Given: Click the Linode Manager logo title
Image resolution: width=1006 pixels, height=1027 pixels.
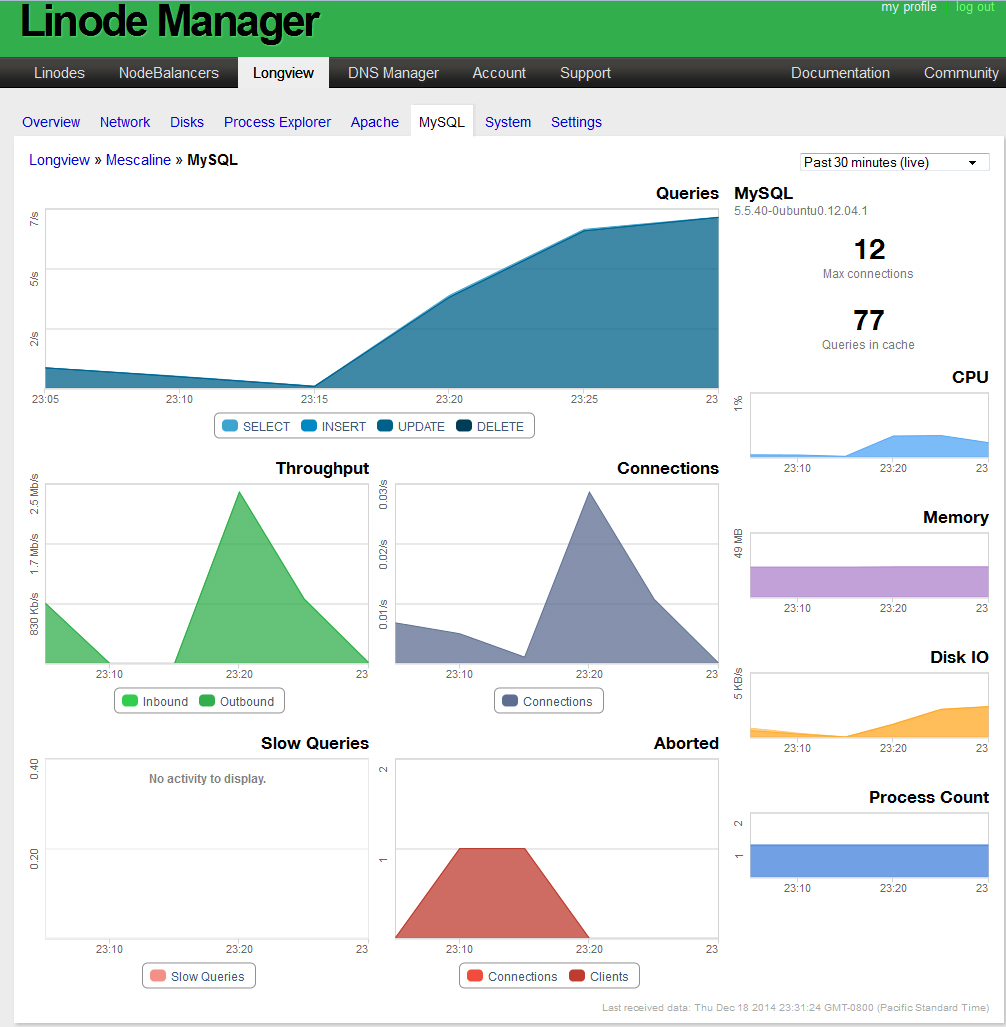Looking at the screenshot, I should 170,22.
